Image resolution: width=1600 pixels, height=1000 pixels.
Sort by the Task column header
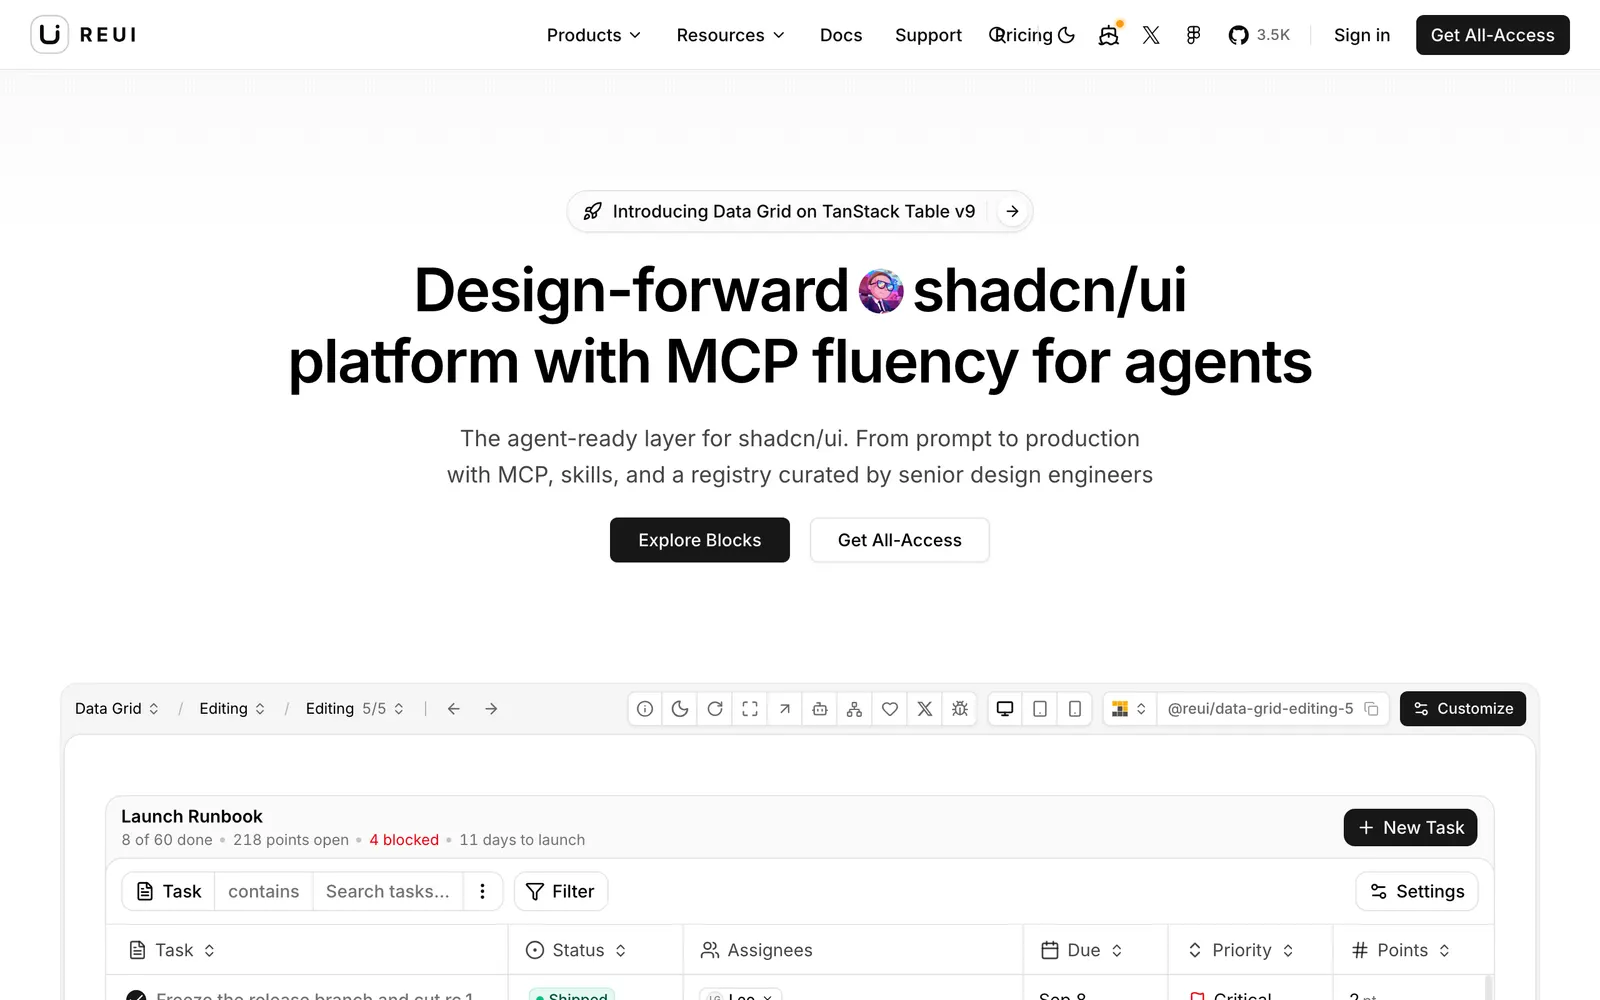172,950
